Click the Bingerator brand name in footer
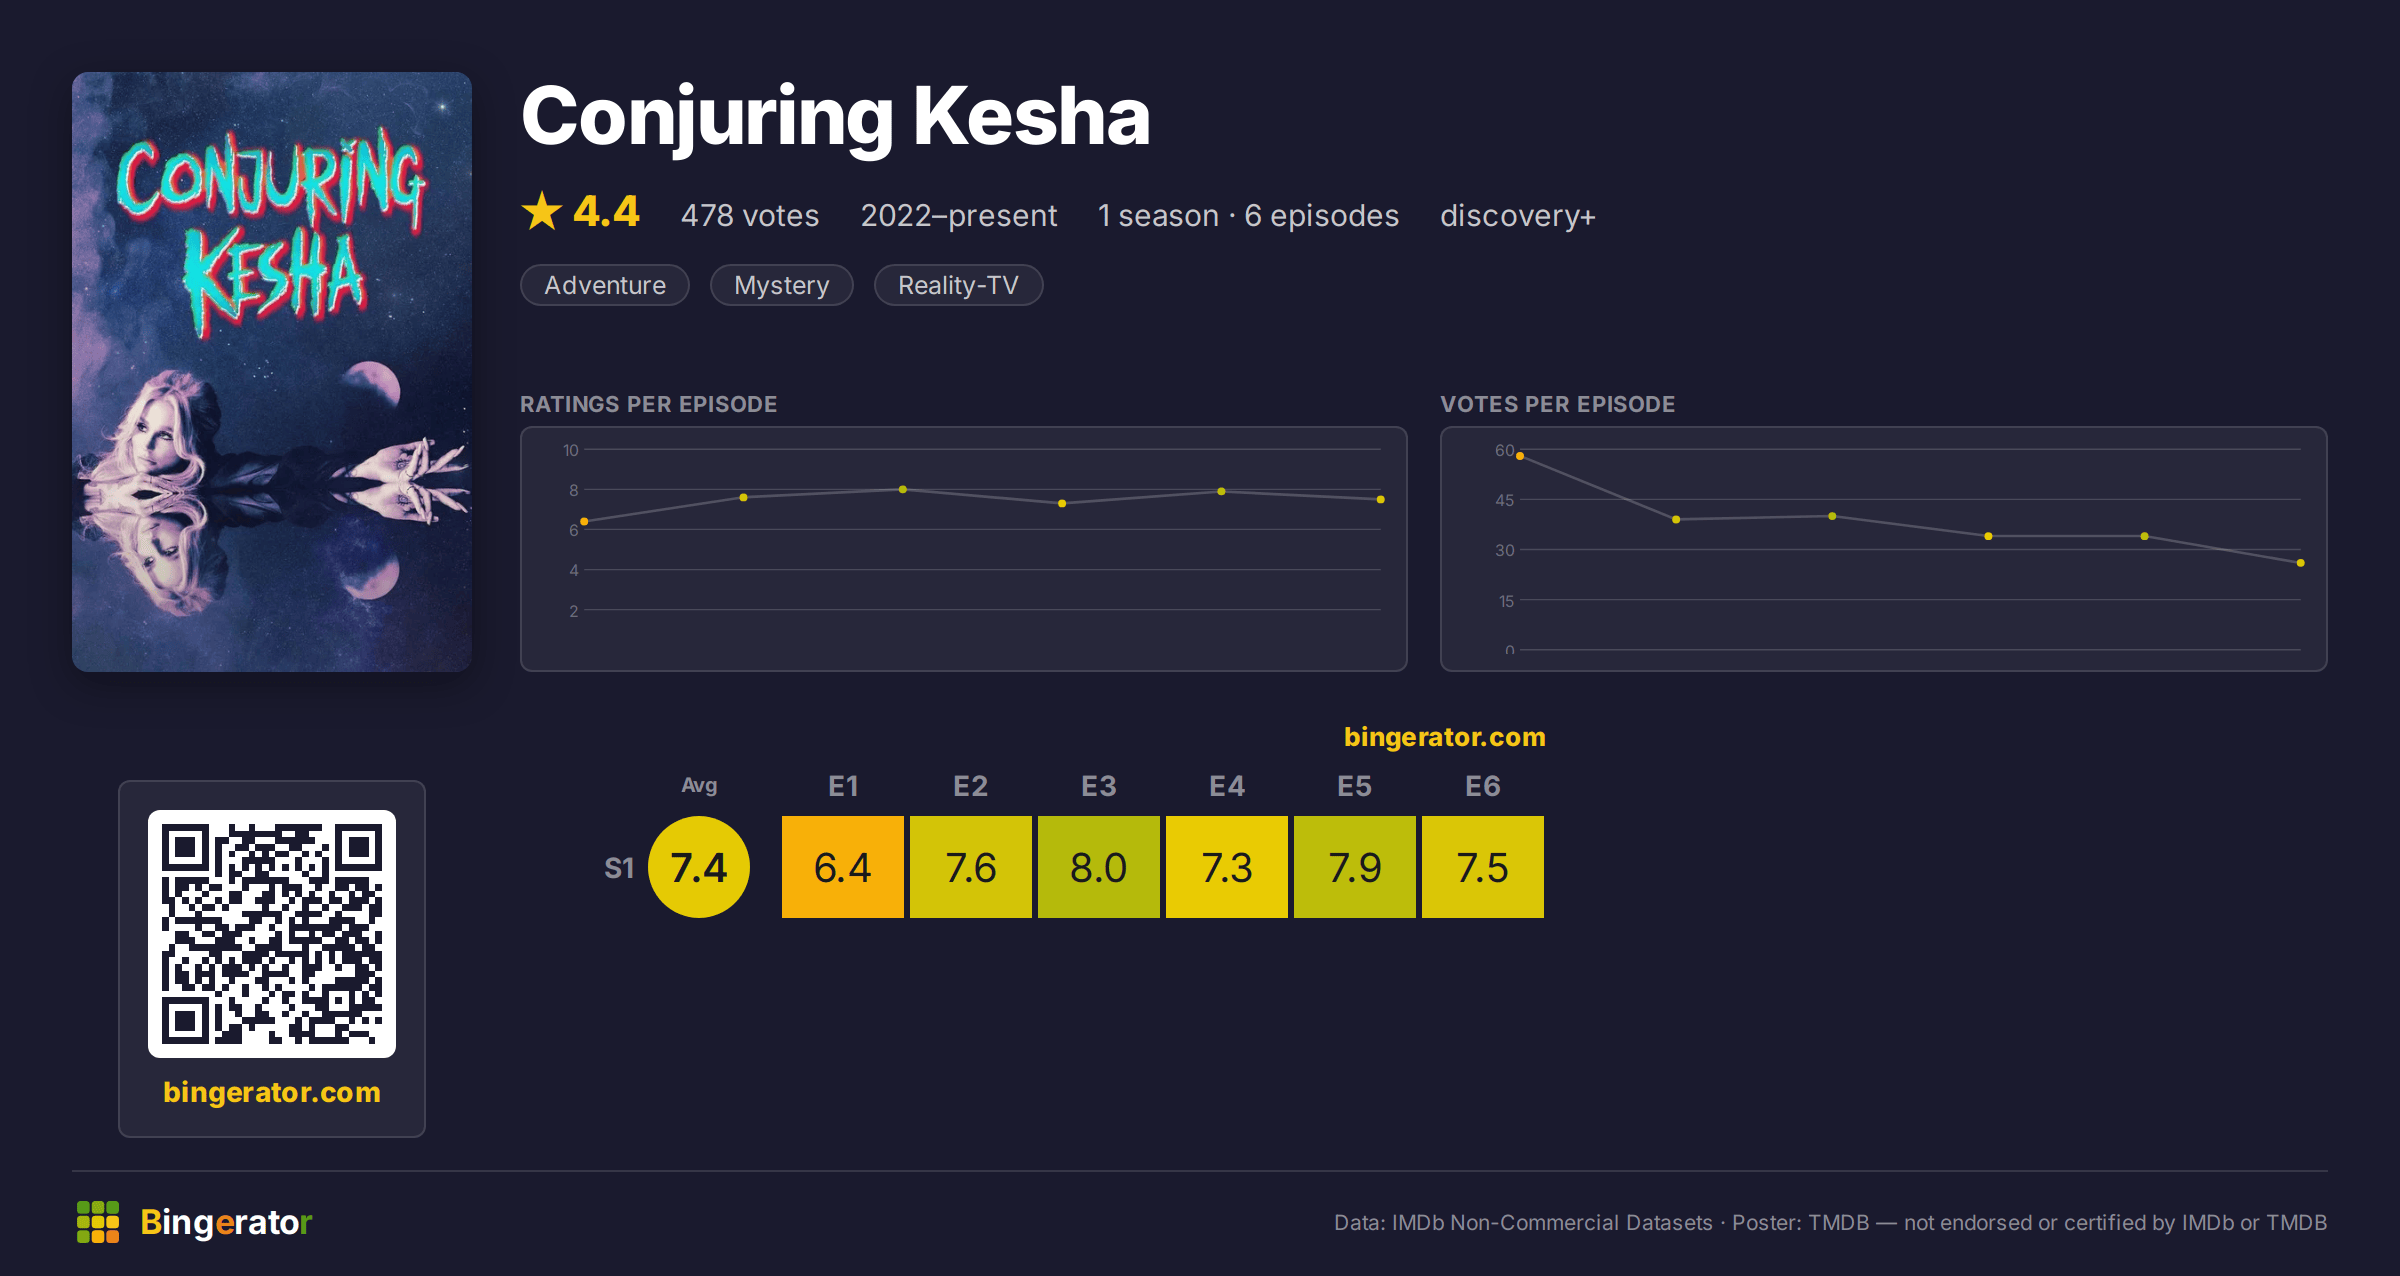The height and width of the screenshot is (1276, 2400). pos(226,1222)
